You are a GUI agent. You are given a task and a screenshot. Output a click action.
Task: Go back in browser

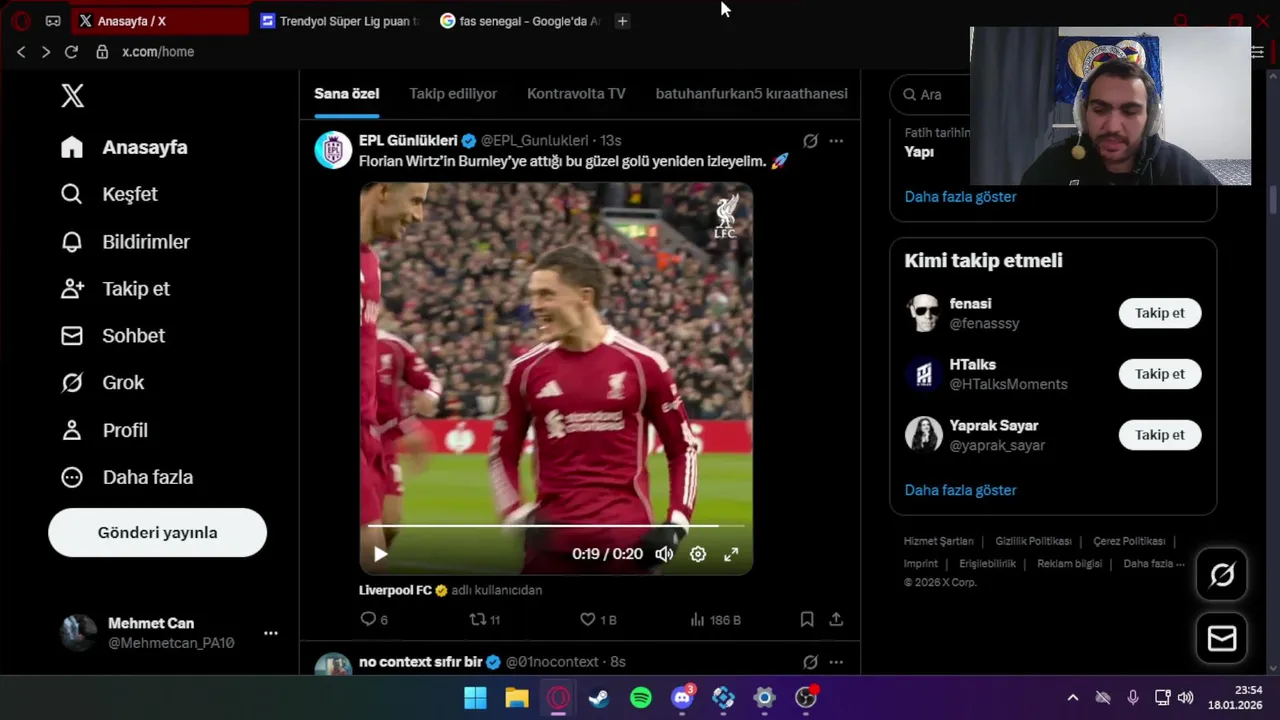(x=21, y=52)
